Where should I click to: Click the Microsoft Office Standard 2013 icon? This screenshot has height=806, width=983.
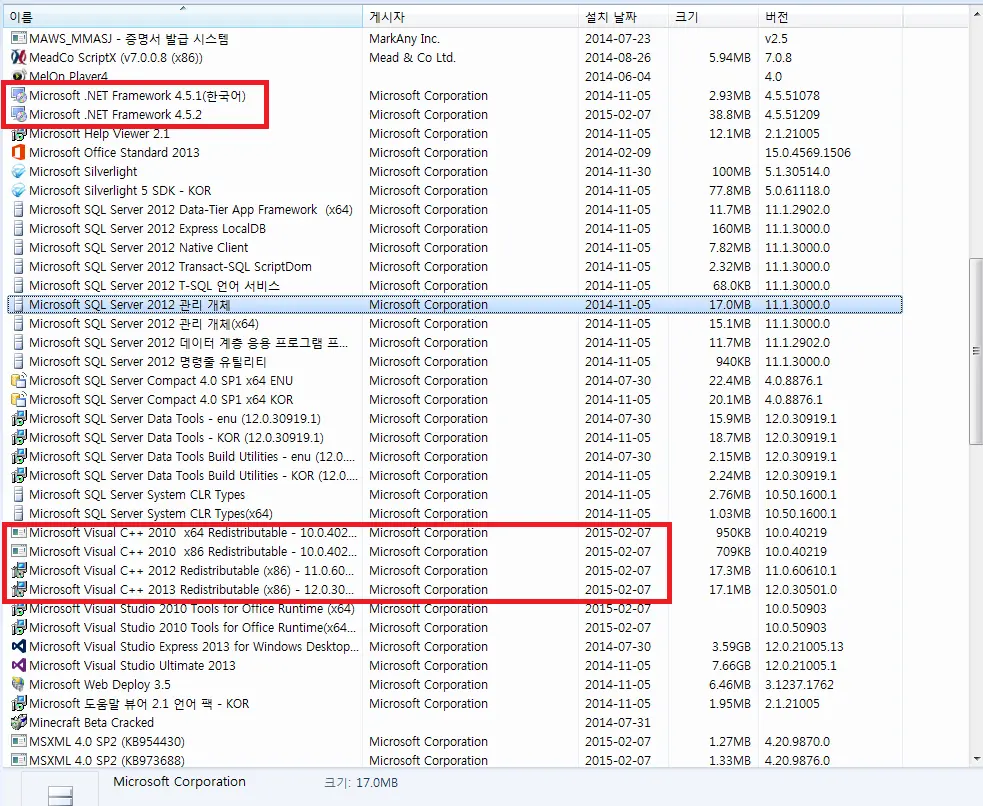click(x=19, y=152)
